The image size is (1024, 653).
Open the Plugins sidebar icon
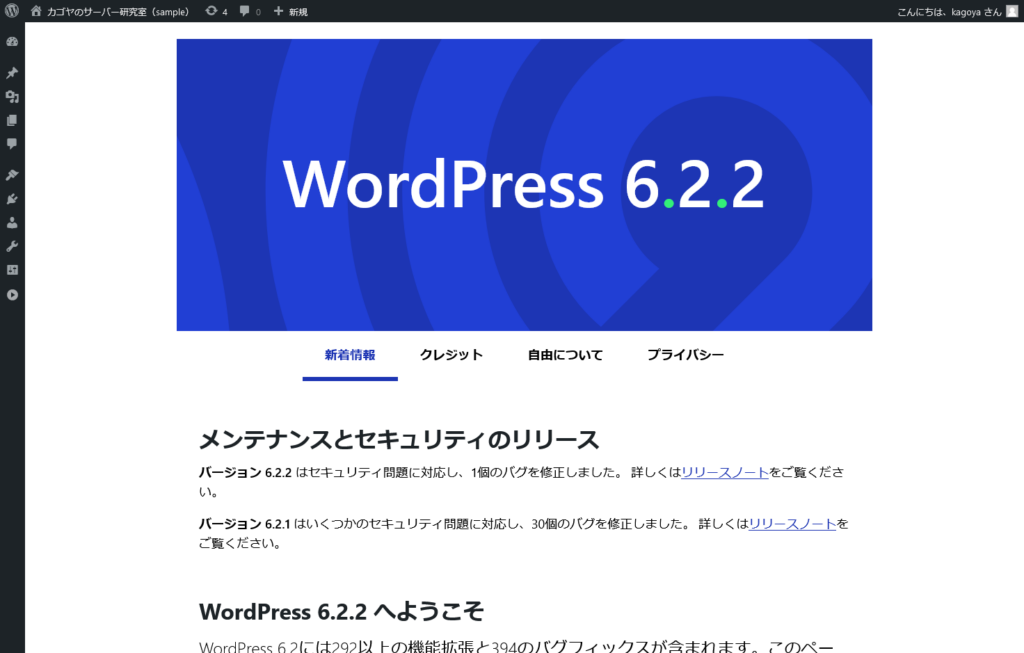12,199
